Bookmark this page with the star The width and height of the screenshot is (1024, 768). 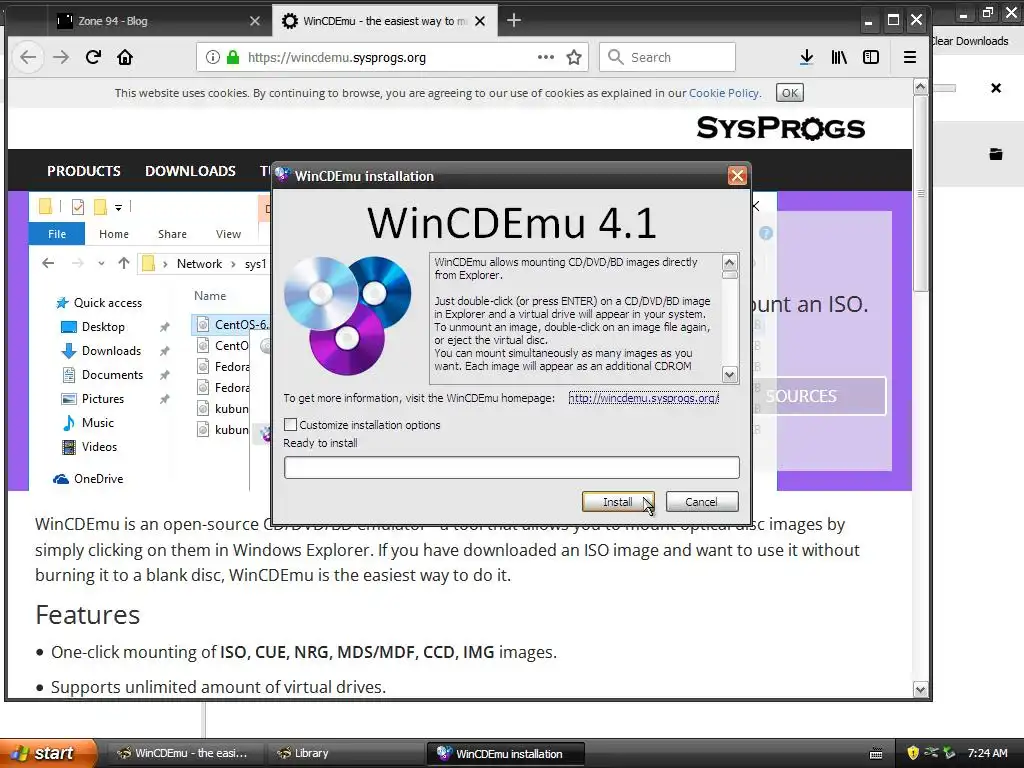[574, 57]
